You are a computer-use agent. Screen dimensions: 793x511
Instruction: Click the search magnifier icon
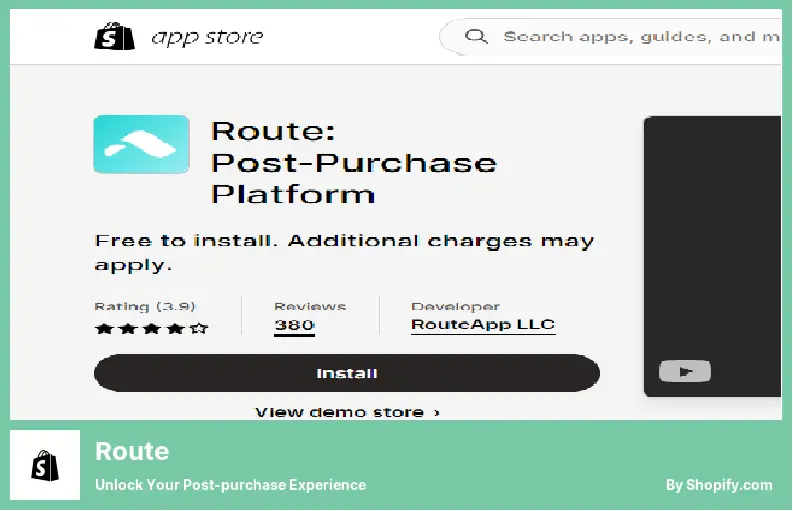coord(476,36)
